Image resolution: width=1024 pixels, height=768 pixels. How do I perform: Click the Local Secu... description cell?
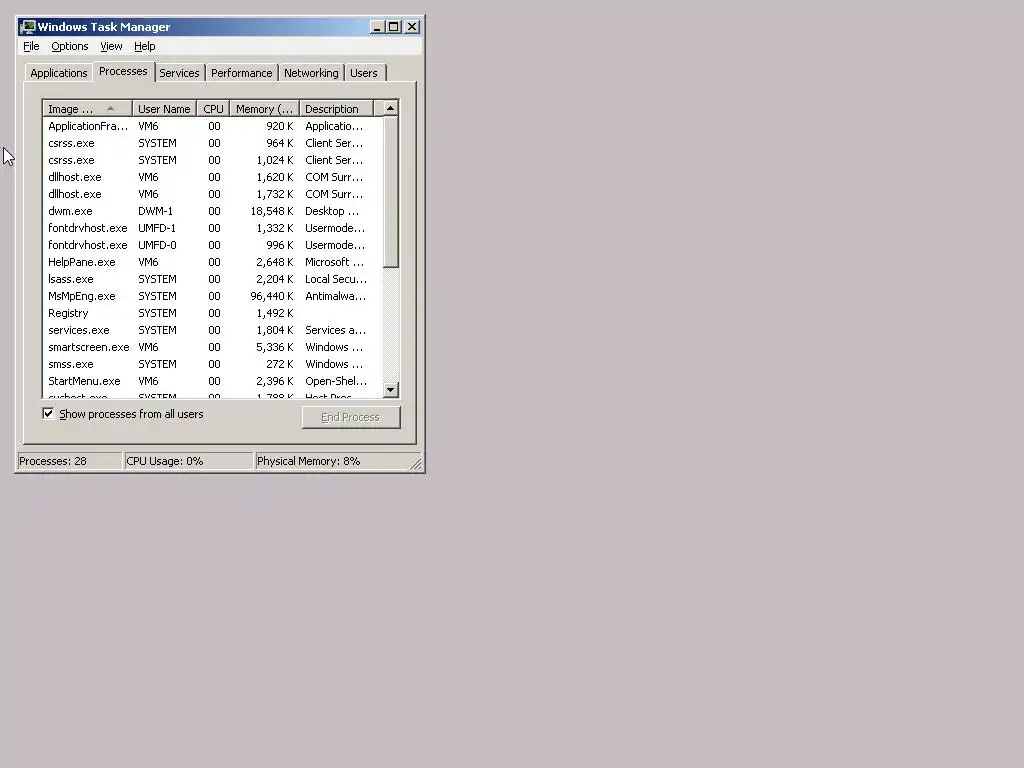click(x=336, y=279)
